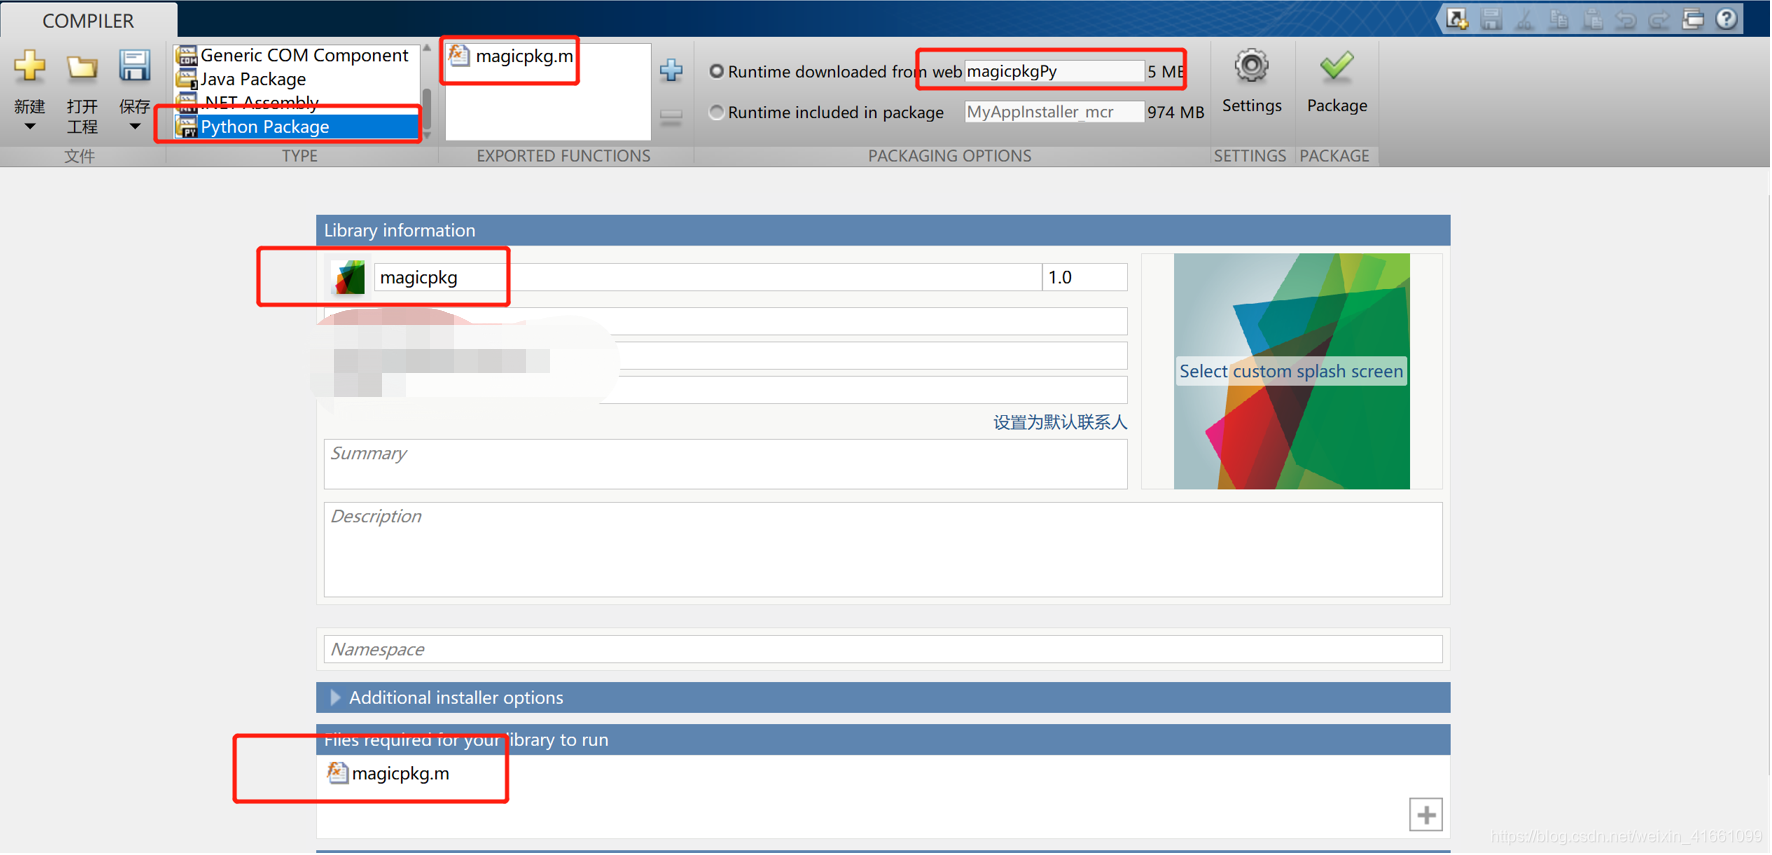Screen dimensions: 1772x855
Task: Remove exported function with minus icon
Action: (672, 117)
